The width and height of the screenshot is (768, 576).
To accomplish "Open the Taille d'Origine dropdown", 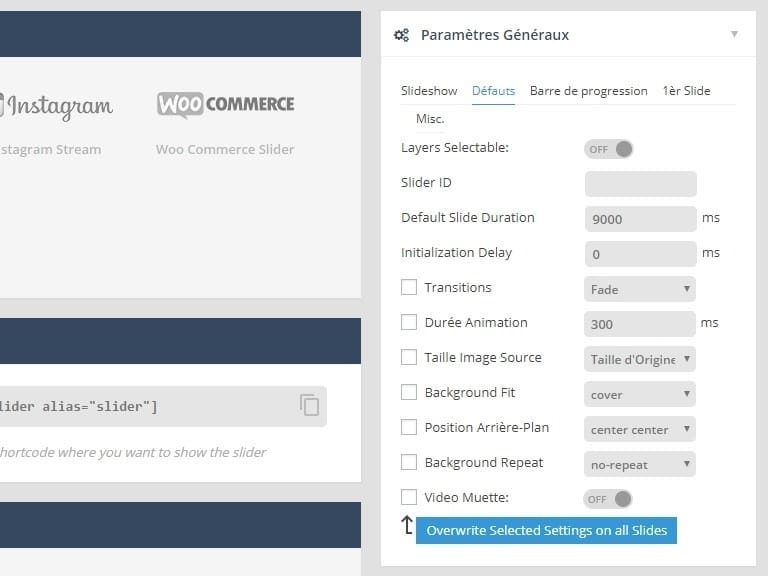I will coord(640,359).
